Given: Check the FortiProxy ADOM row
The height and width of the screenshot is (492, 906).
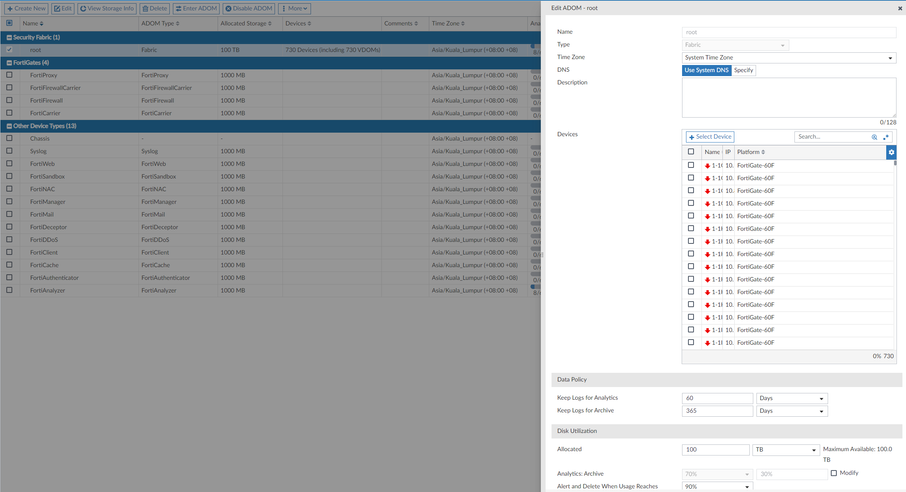Looking at the screenshot, I should [9, 75].
